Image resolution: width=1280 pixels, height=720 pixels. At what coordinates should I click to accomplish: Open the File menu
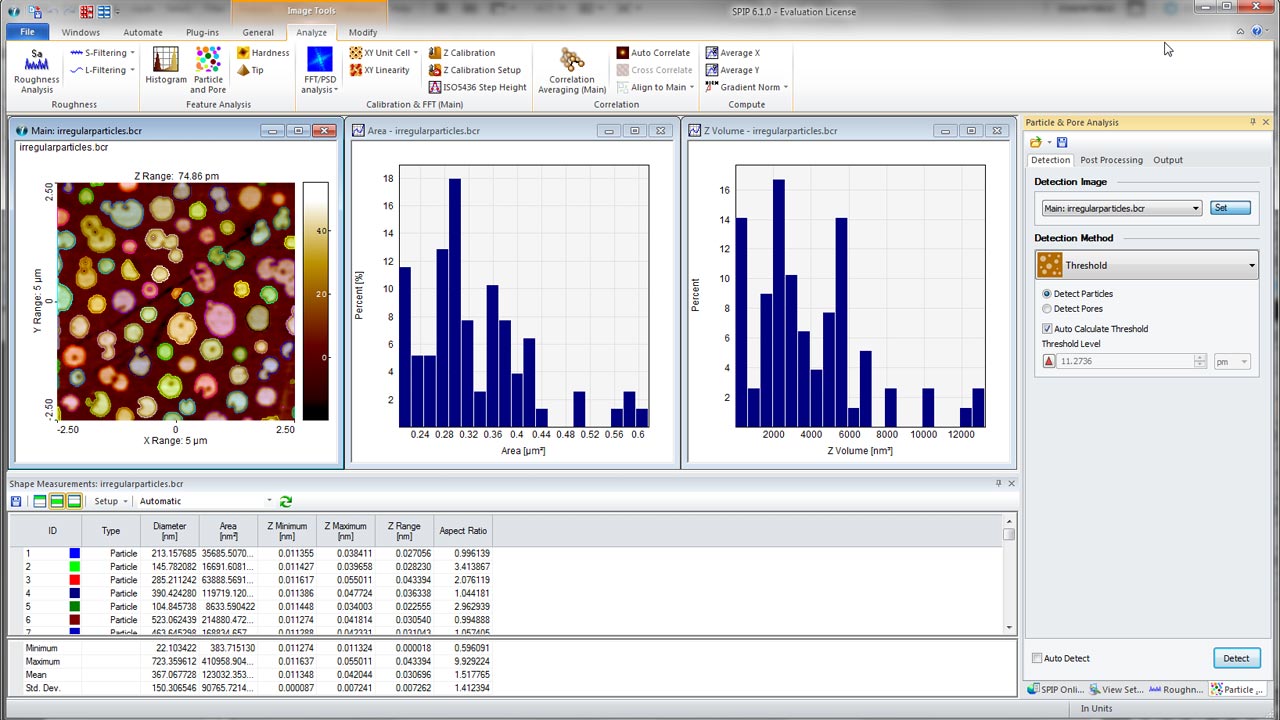27,32
